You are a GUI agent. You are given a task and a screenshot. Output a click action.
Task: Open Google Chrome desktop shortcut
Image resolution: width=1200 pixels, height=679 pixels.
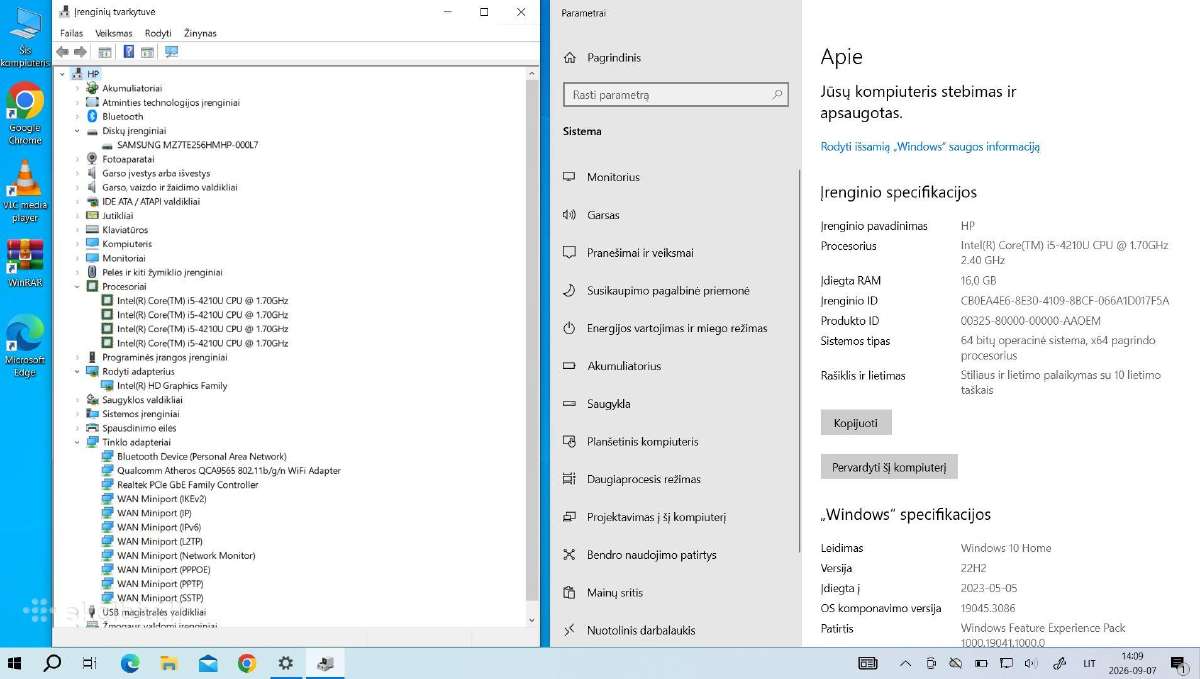click(25, 113)
